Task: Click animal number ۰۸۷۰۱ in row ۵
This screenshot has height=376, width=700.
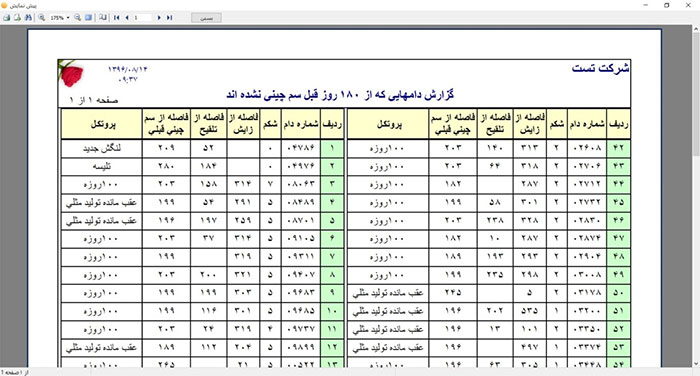Action: point(300,220)
